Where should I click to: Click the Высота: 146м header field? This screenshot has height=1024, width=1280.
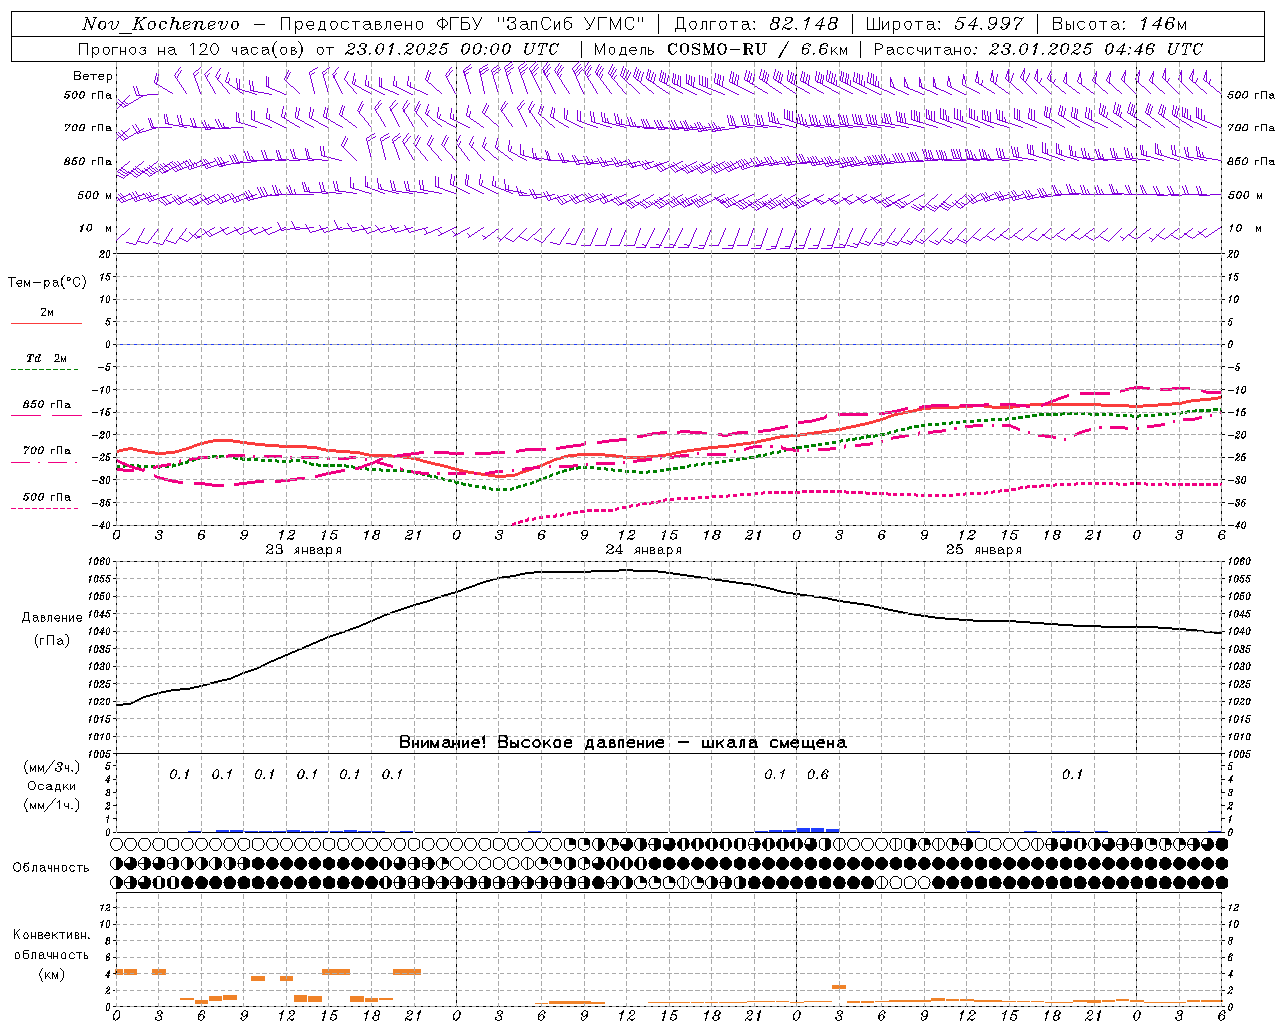(x=1120, y=24)
